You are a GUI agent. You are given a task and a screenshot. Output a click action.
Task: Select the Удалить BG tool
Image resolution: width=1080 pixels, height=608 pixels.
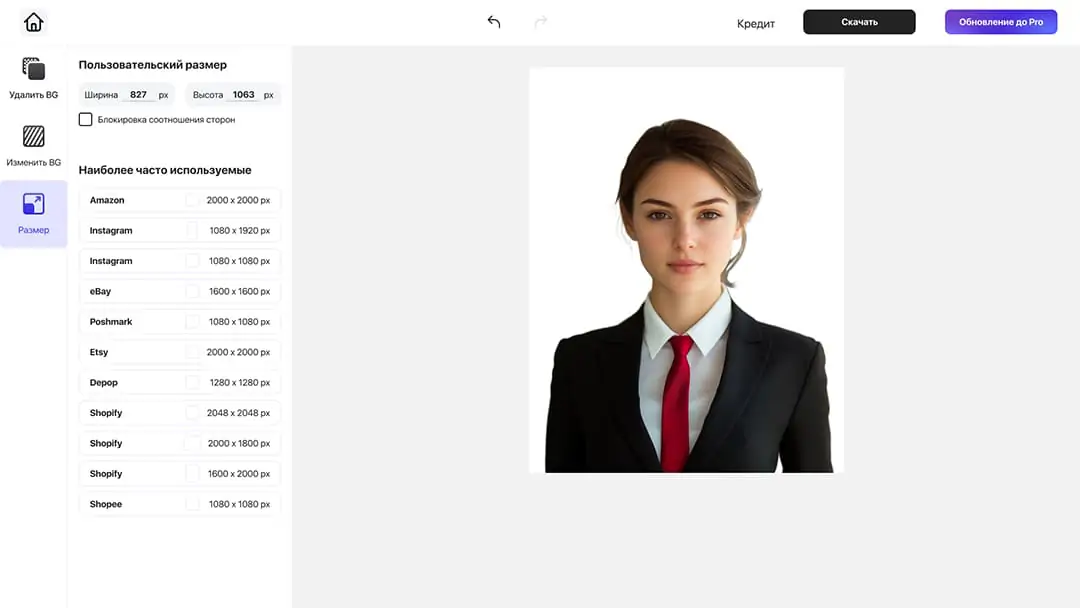[33, 78]
